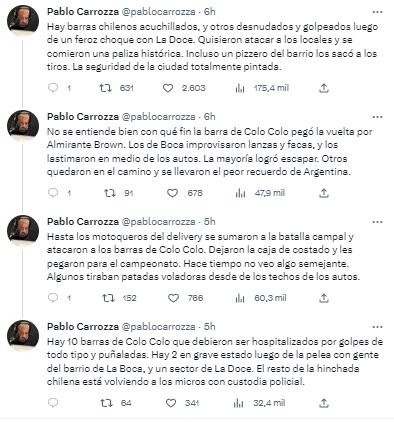Retweet the tweet with 152 retweets
This screenshot has width=394, height=422.
pos(108,298)
